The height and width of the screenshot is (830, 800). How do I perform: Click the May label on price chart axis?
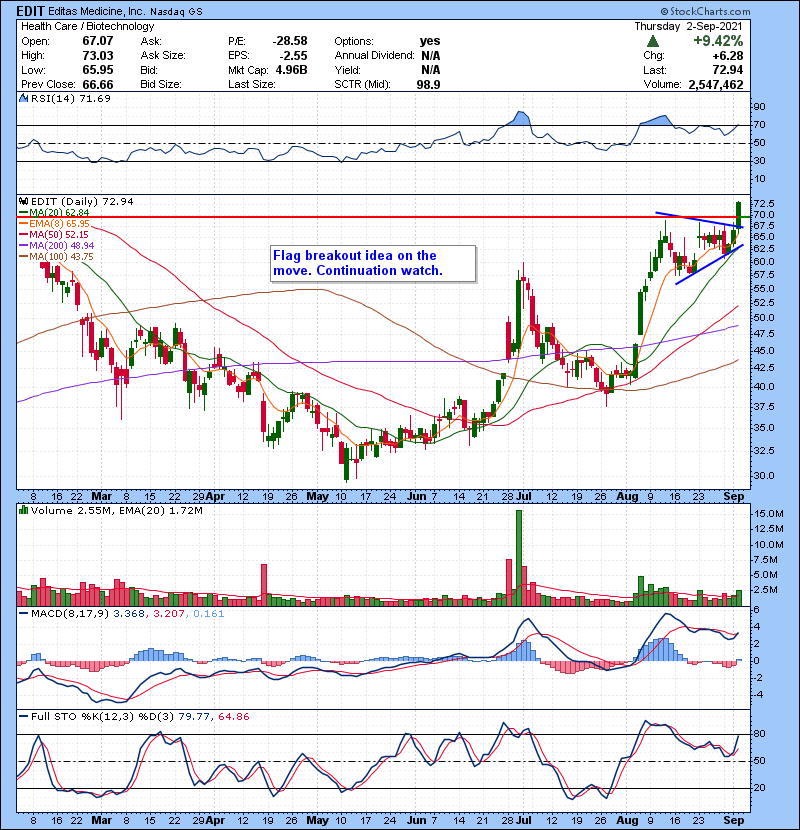coord(318,497)
